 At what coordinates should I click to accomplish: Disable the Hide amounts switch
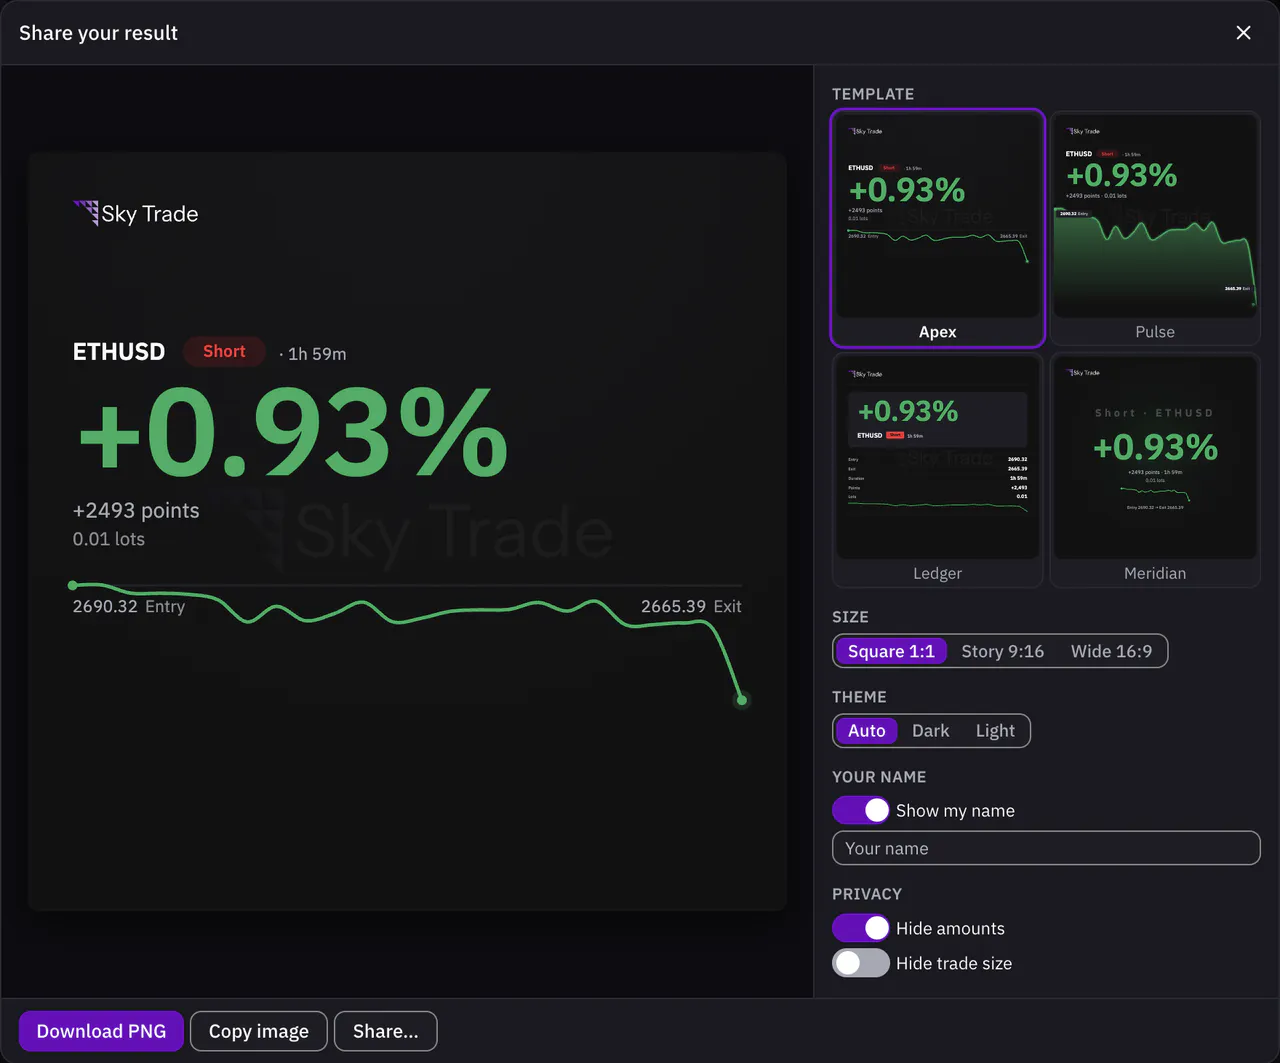click(x=861, y=928)
